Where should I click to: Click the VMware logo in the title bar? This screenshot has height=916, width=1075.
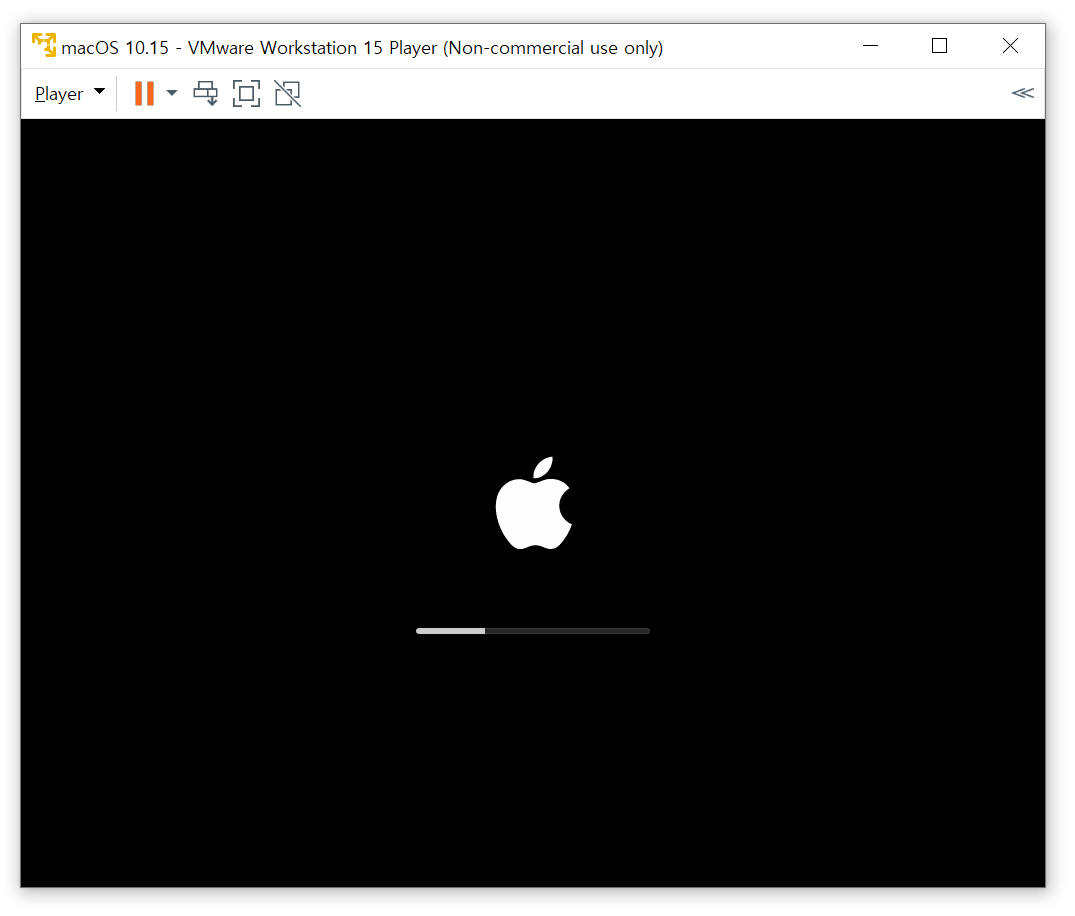[x=44, y=46]
